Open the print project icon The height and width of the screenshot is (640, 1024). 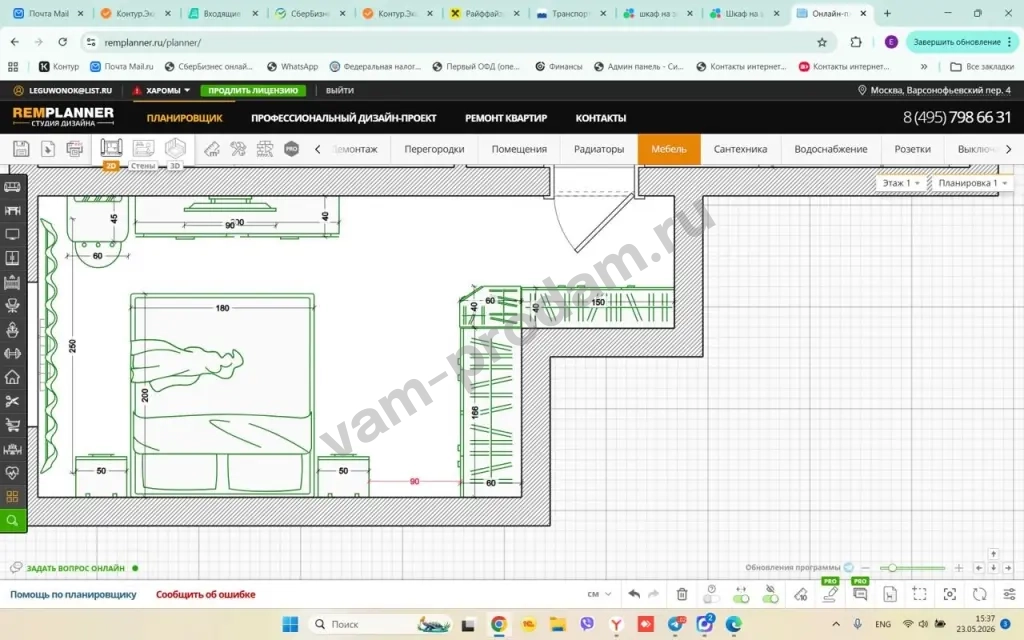click(74, 149)
